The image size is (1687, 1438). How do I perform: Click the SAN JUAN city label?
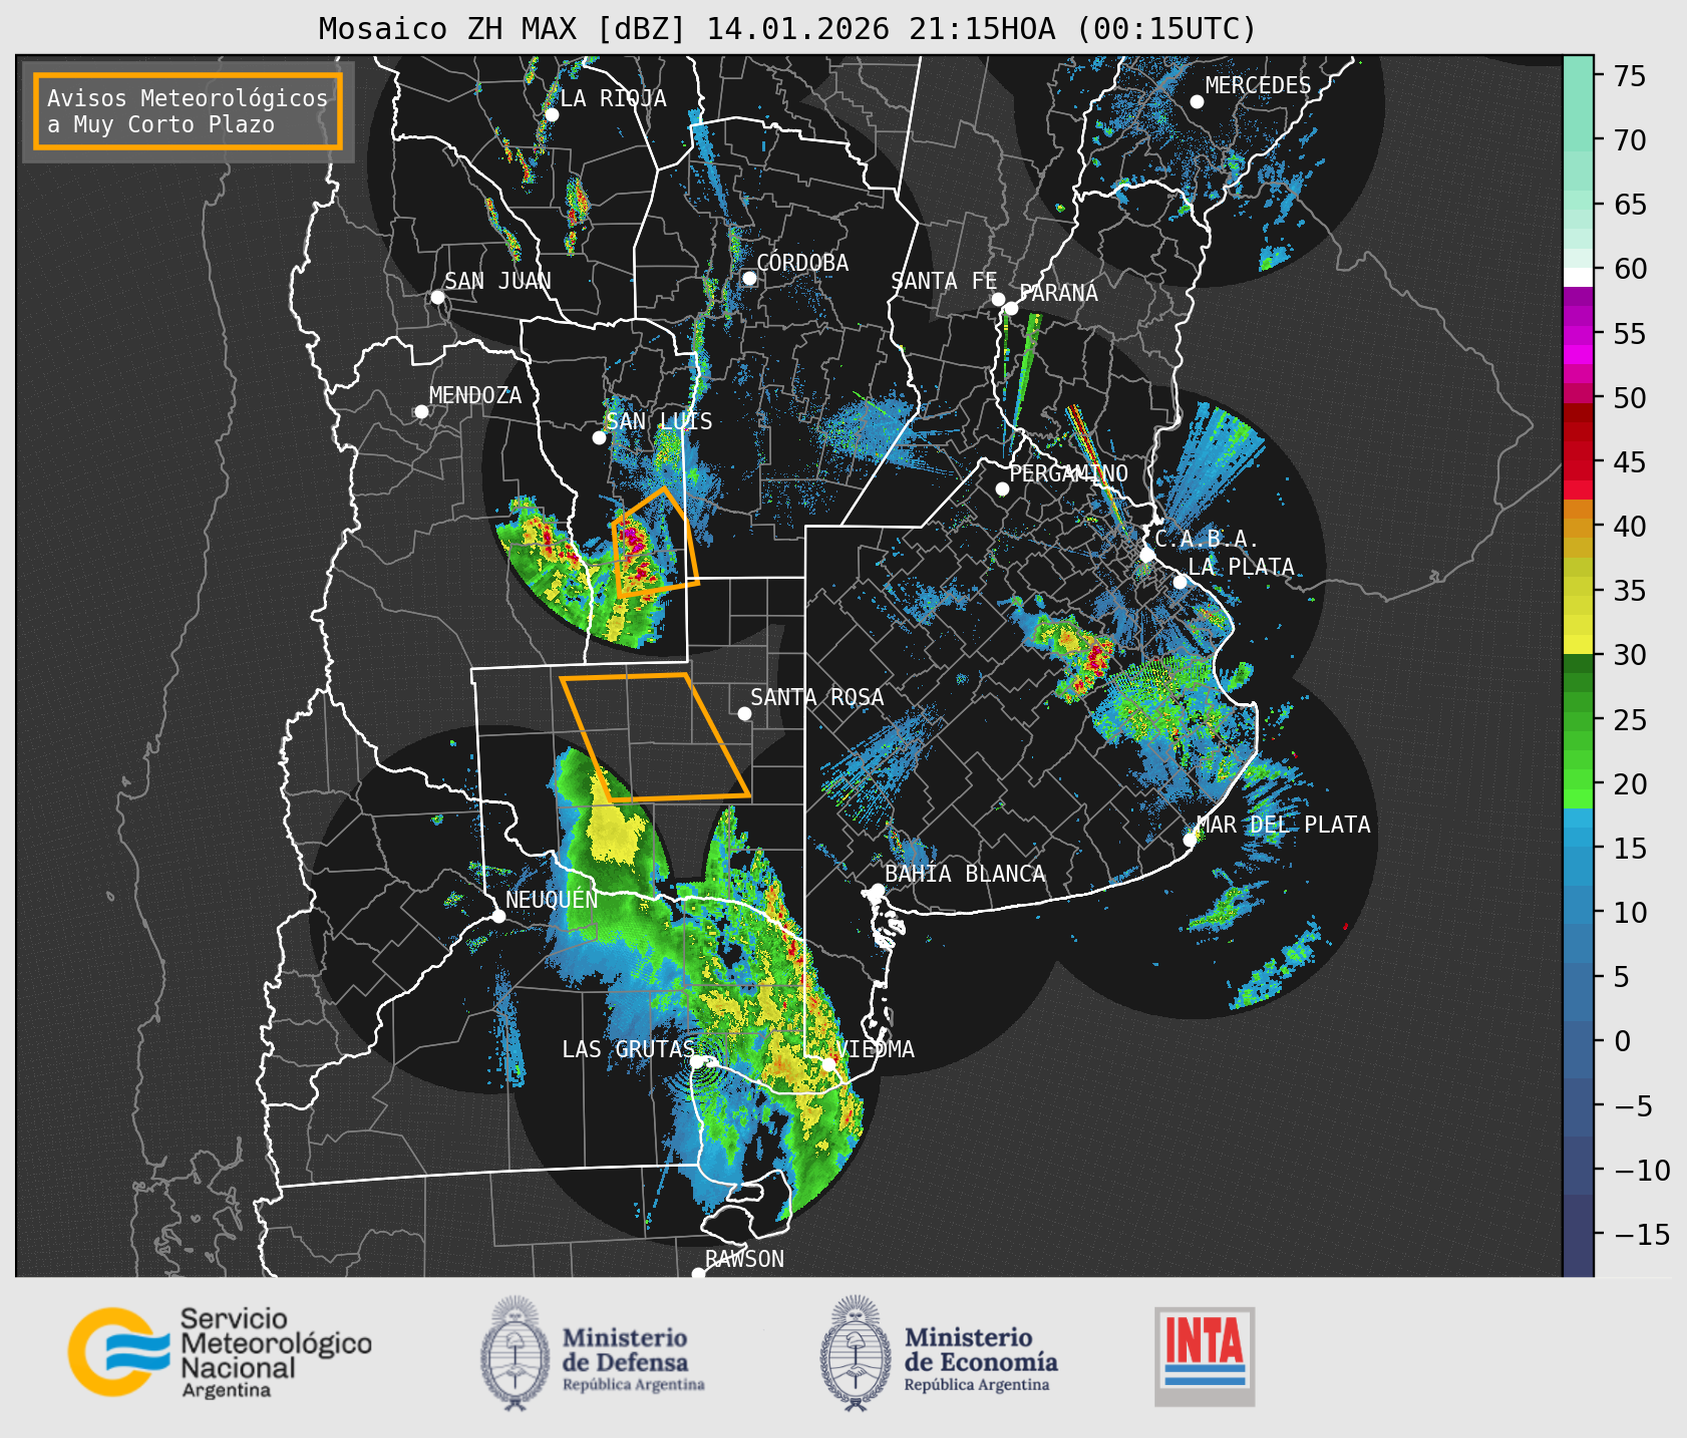pos(498,281)
